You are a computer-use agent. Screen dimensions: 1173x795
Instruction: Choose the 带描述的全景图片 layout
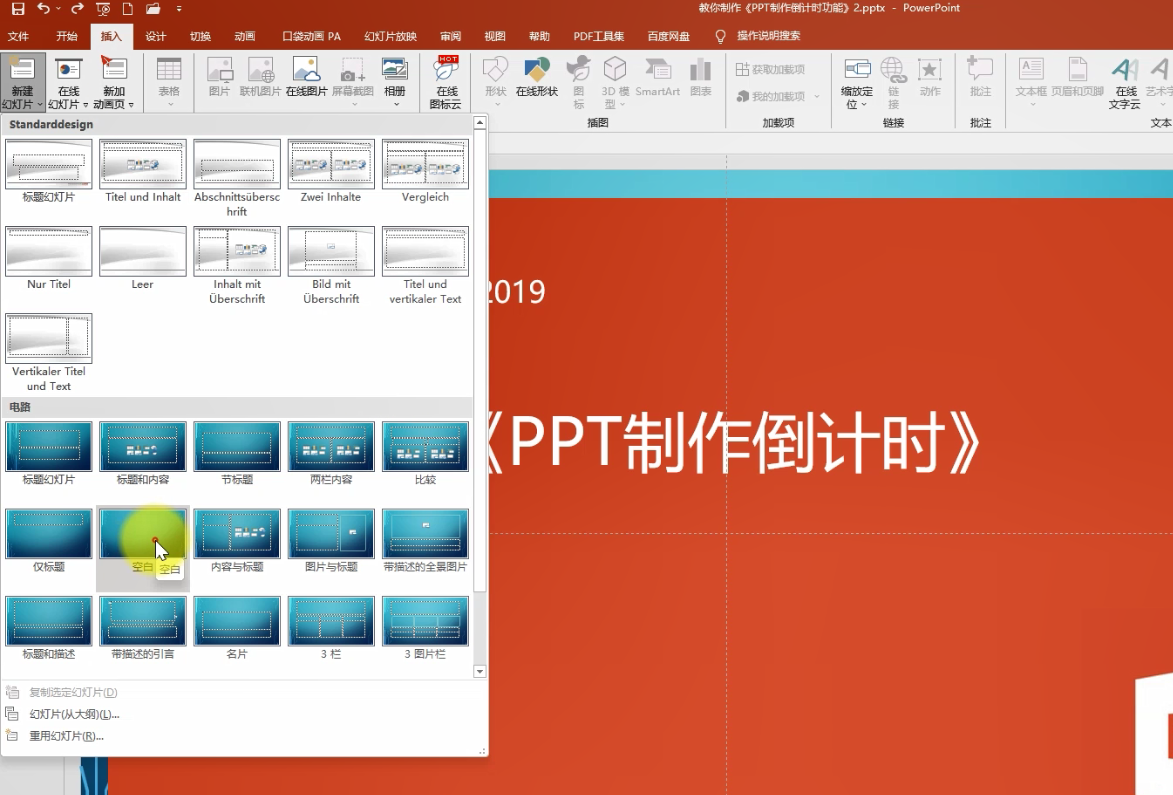[425, 541]
